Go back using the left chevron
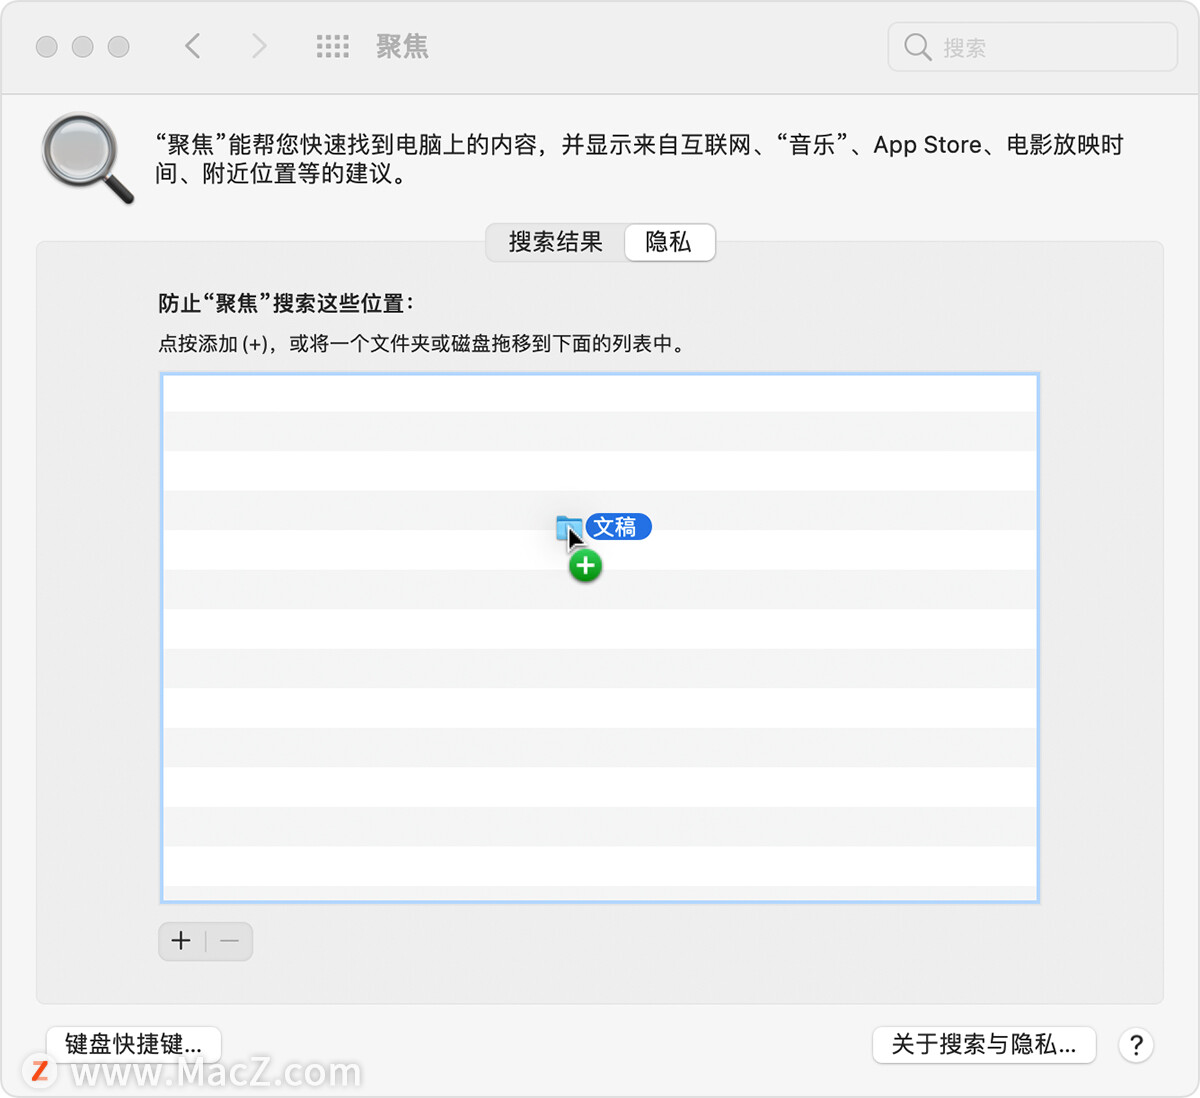1200x1098 pixels. [x=193, y=46]
